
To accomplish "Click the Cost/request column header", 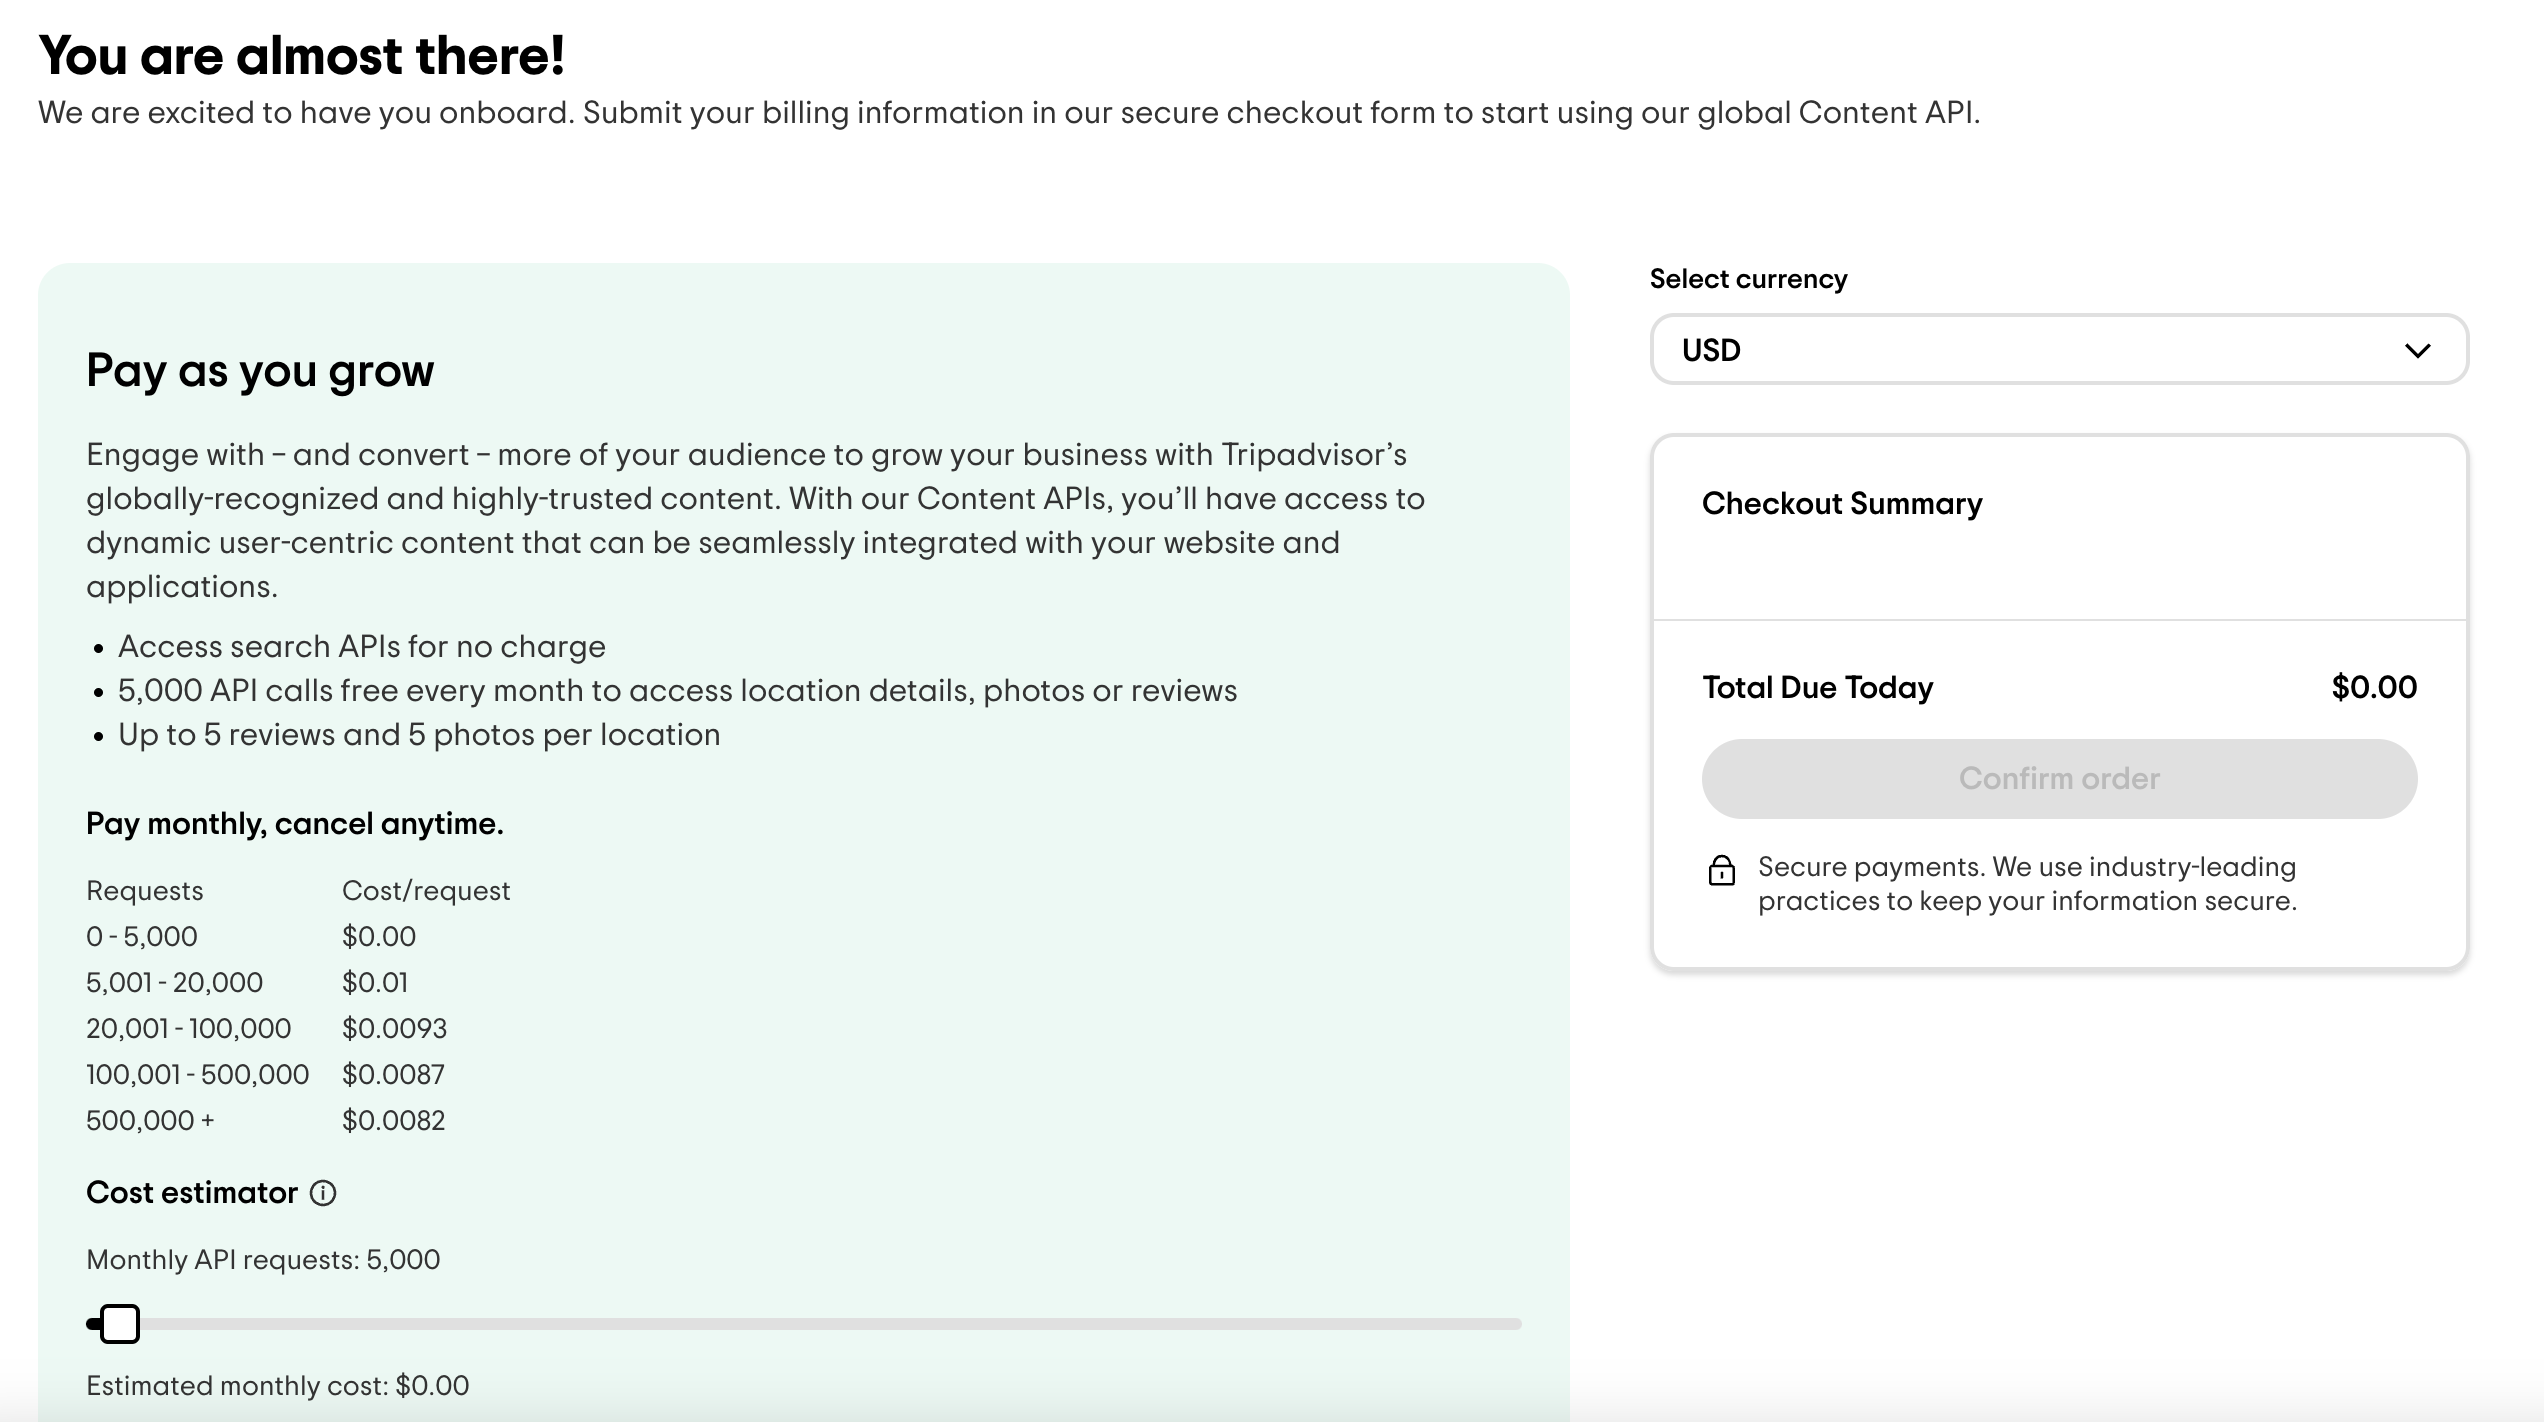I will point(426,891).
